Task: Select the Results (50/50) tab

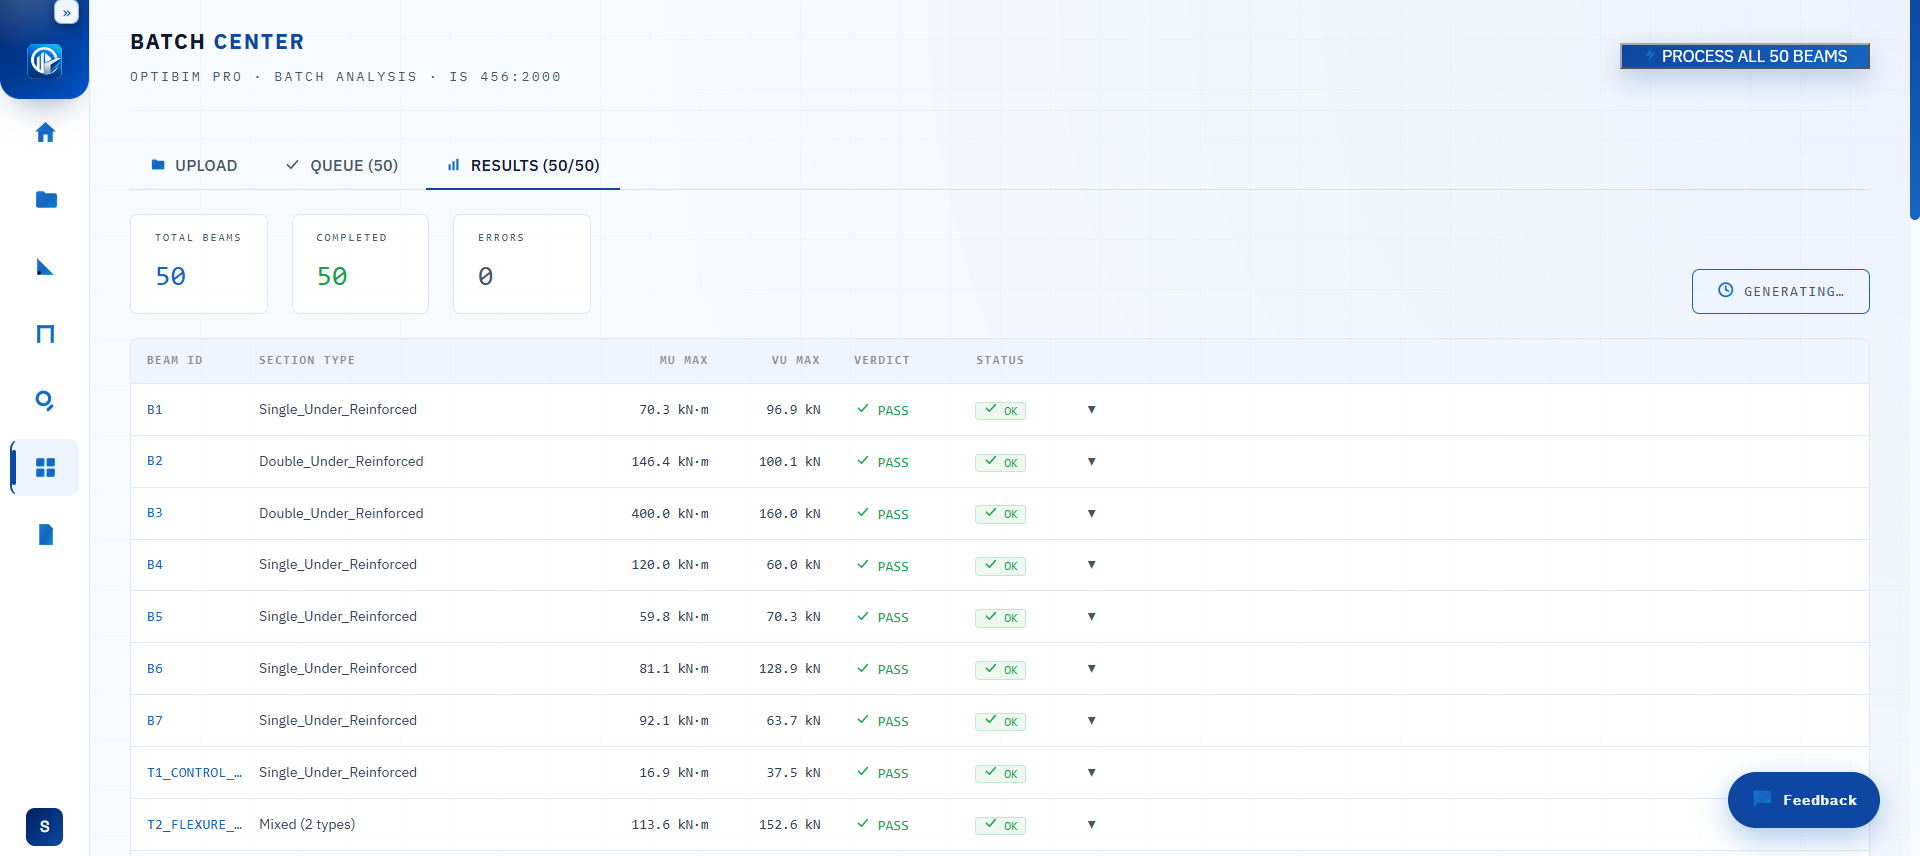Action: click(523, 165)
